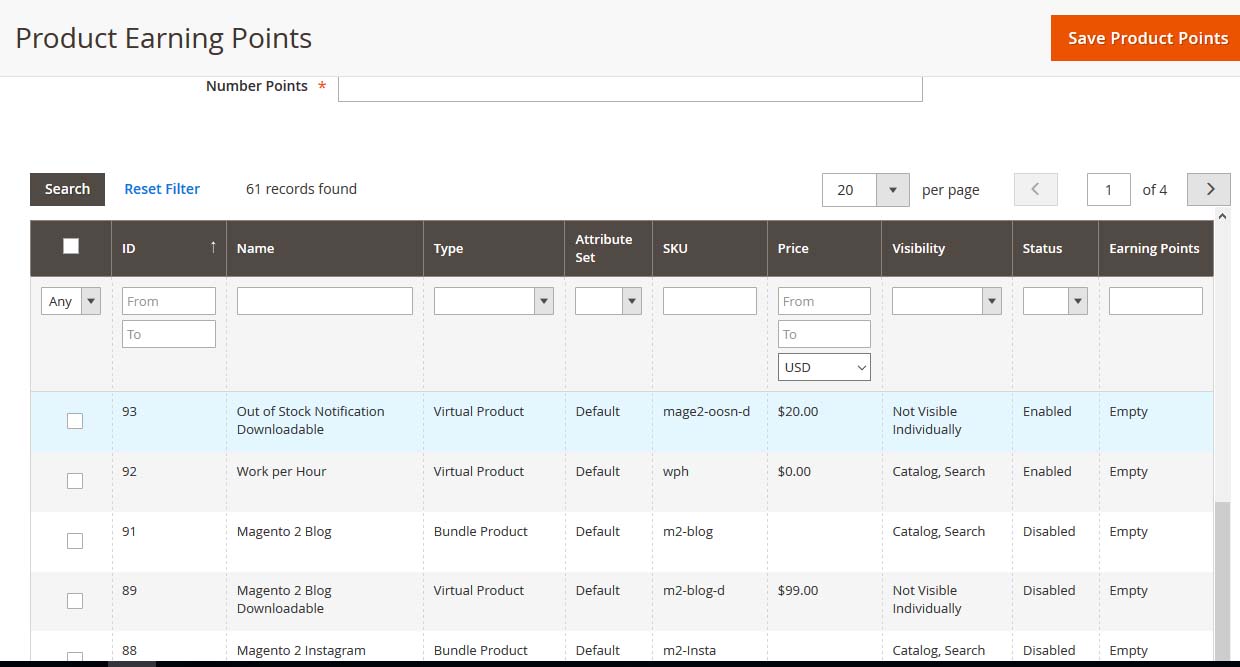Screen dimensions: 1240x667
Task: Open the Any selection filter dropdown
Action: (71, 301)
